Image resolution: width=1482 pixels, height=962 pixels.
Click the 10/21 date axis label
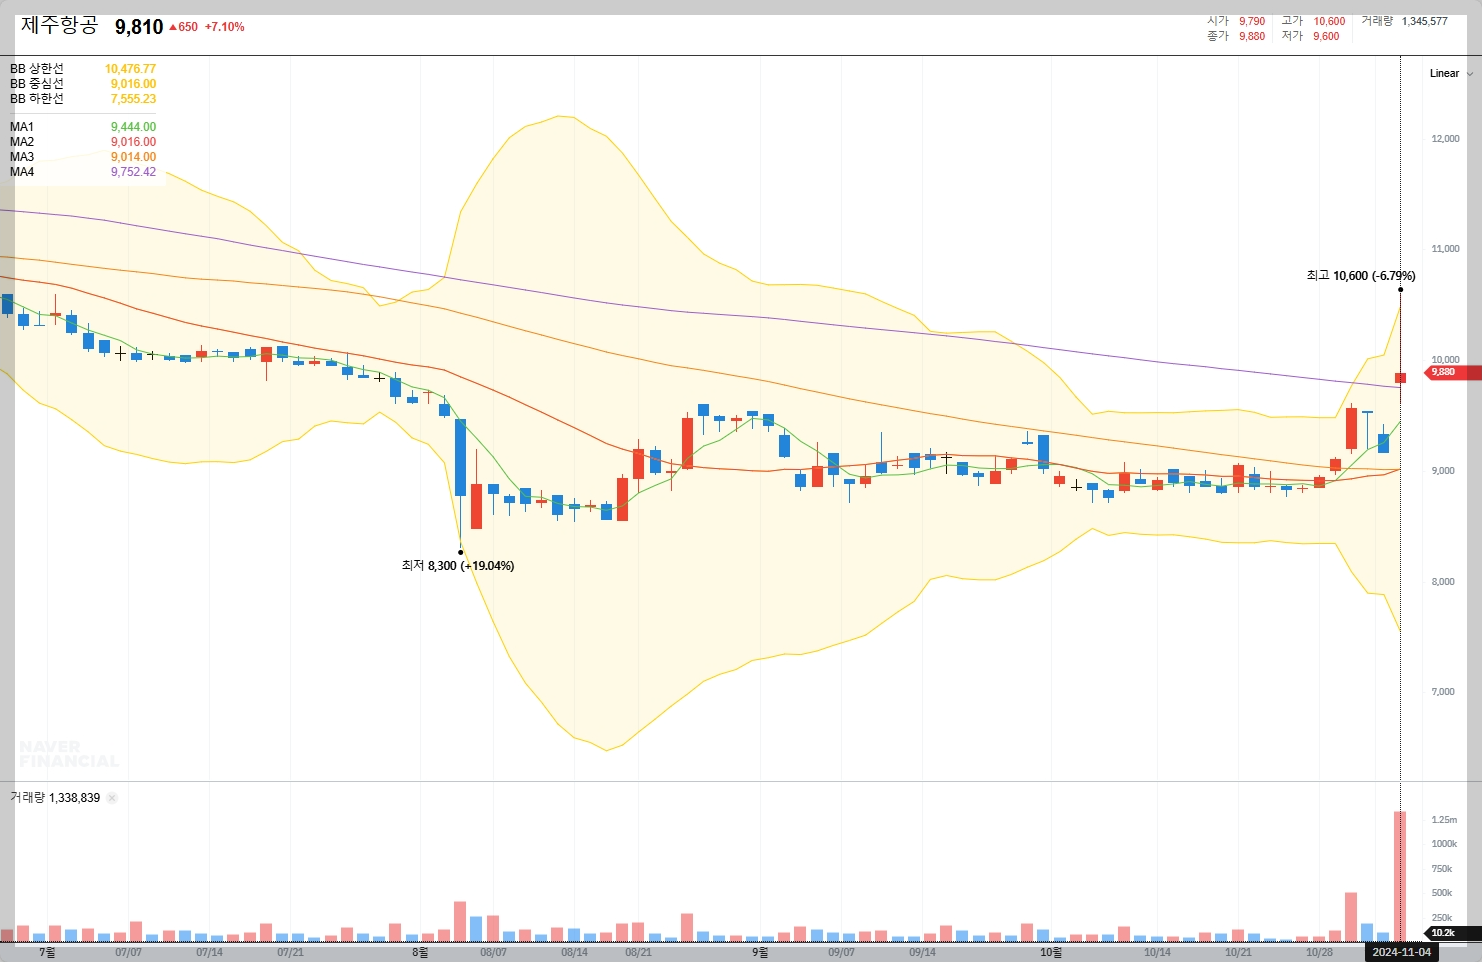(1238, 952)
